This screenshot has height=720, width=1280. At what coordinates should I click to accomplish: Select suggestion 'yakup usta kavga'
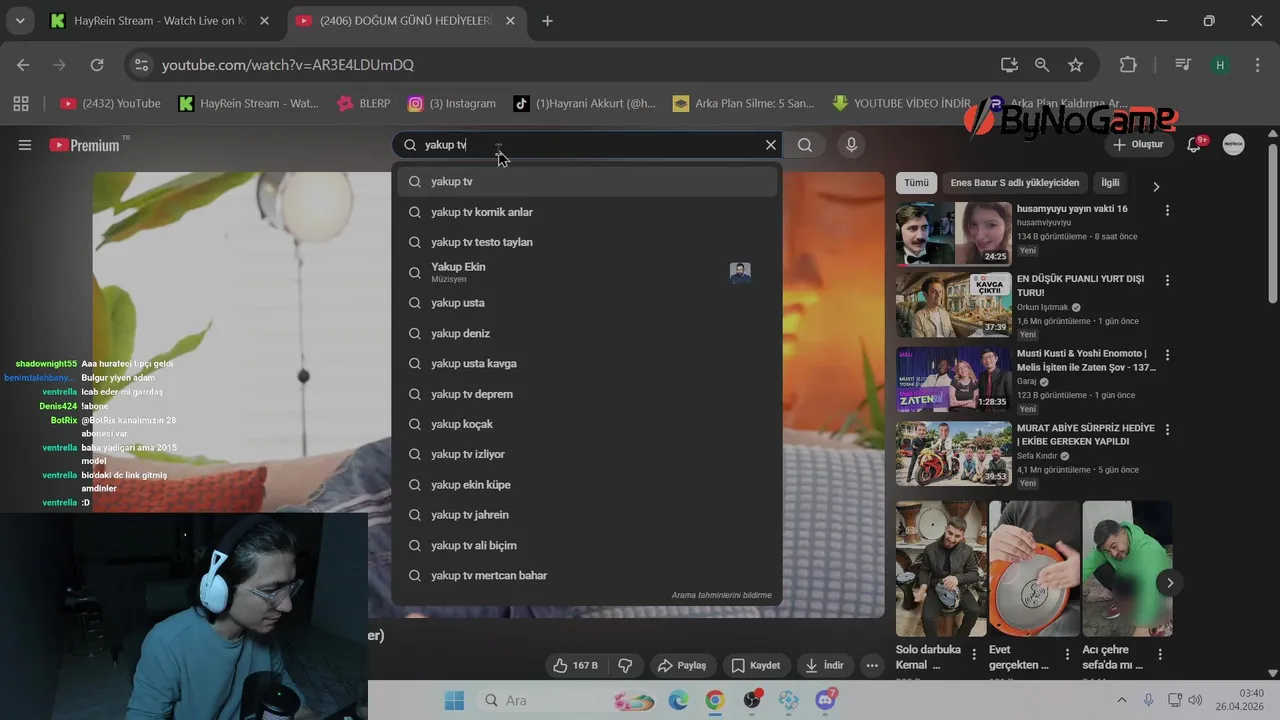point(587,364)
